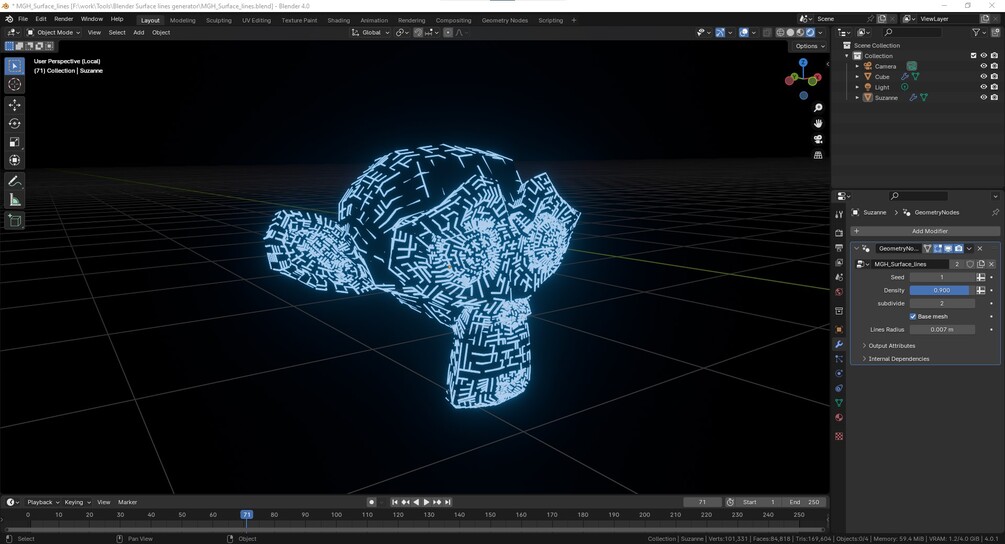Viewport: 1005px width, 544px height.
Task: Play the animation forward
Action: coord(426,502)
